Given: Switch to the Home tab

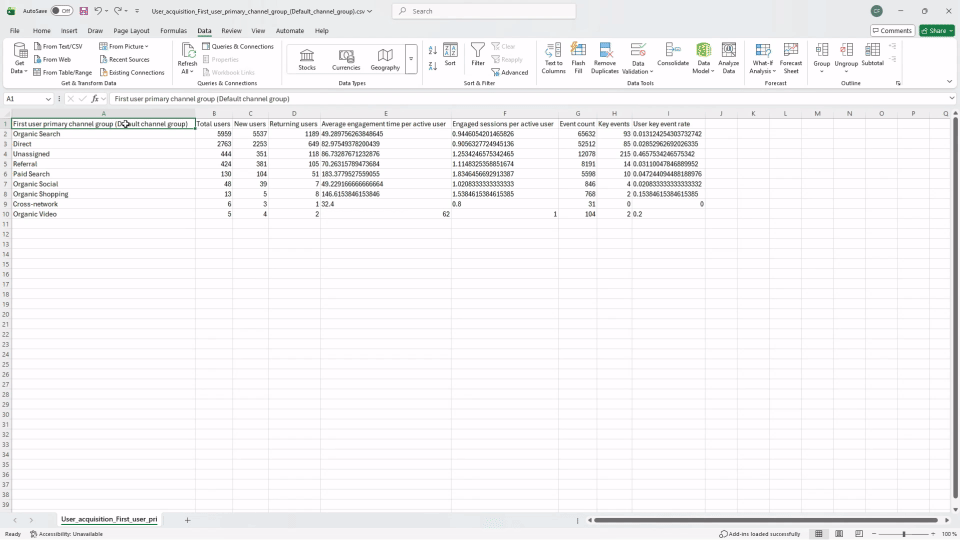Looking at the screenshot, I should 42,31.
